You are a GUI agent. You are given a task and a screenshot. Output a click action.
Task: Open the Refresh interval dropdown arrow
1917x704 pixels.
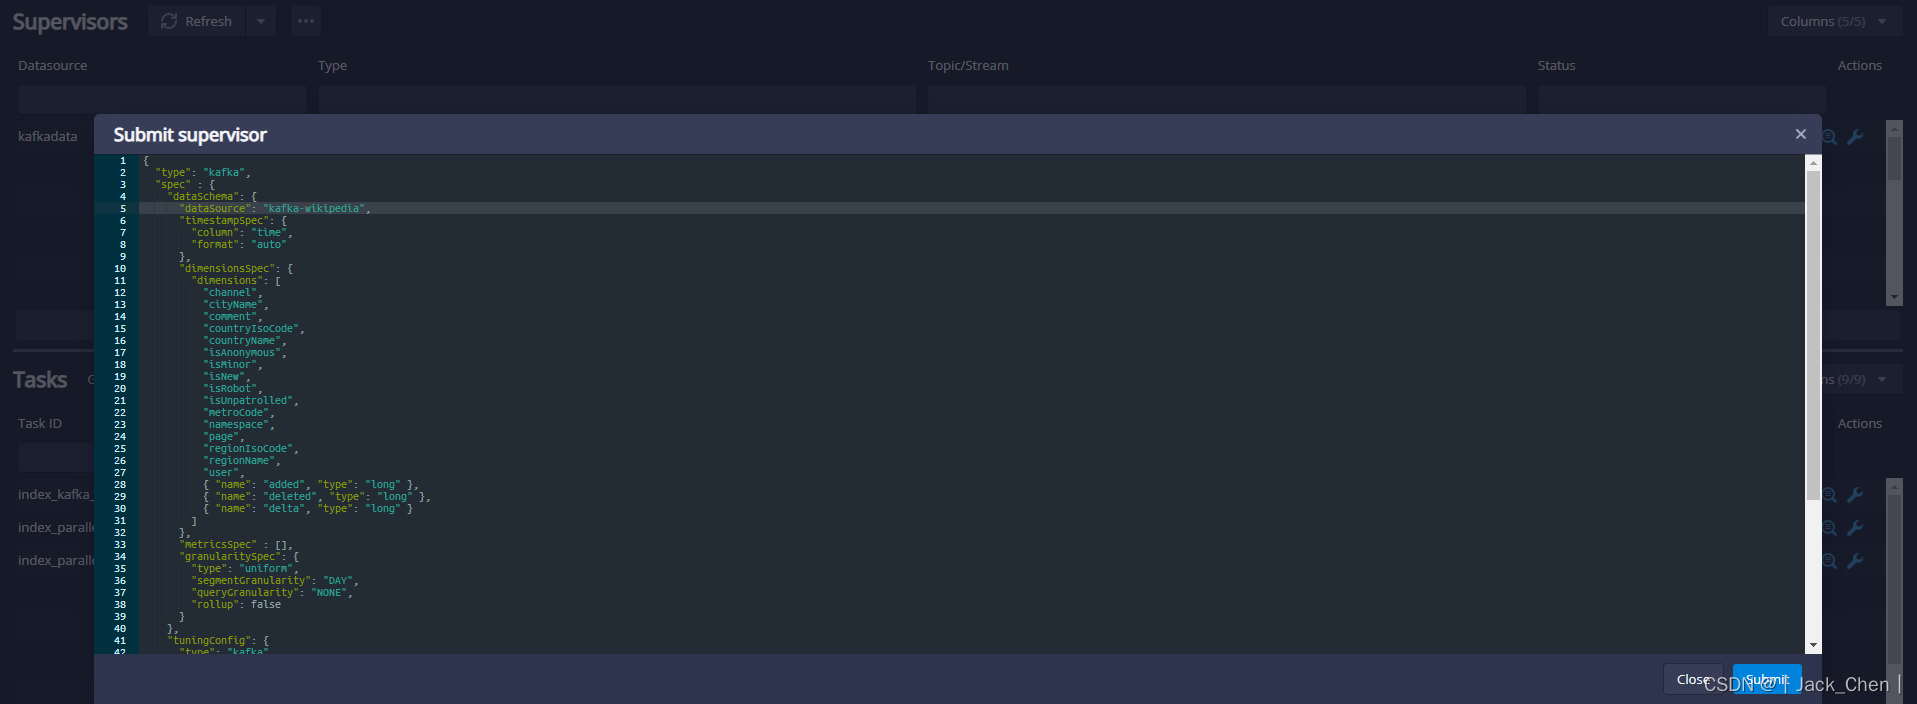pyautogui.click(x=261, y=21)
